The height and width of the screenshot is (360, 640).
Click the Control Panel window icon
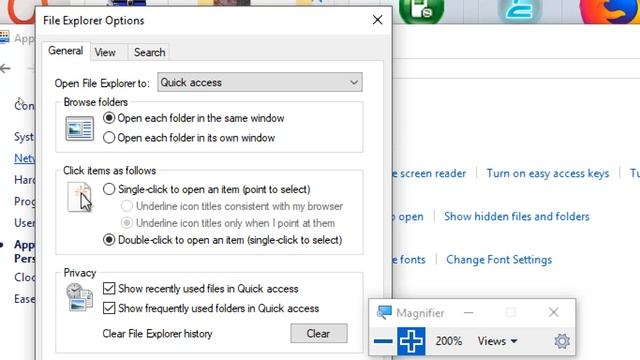pyautogui.click(x=4, y=38)
